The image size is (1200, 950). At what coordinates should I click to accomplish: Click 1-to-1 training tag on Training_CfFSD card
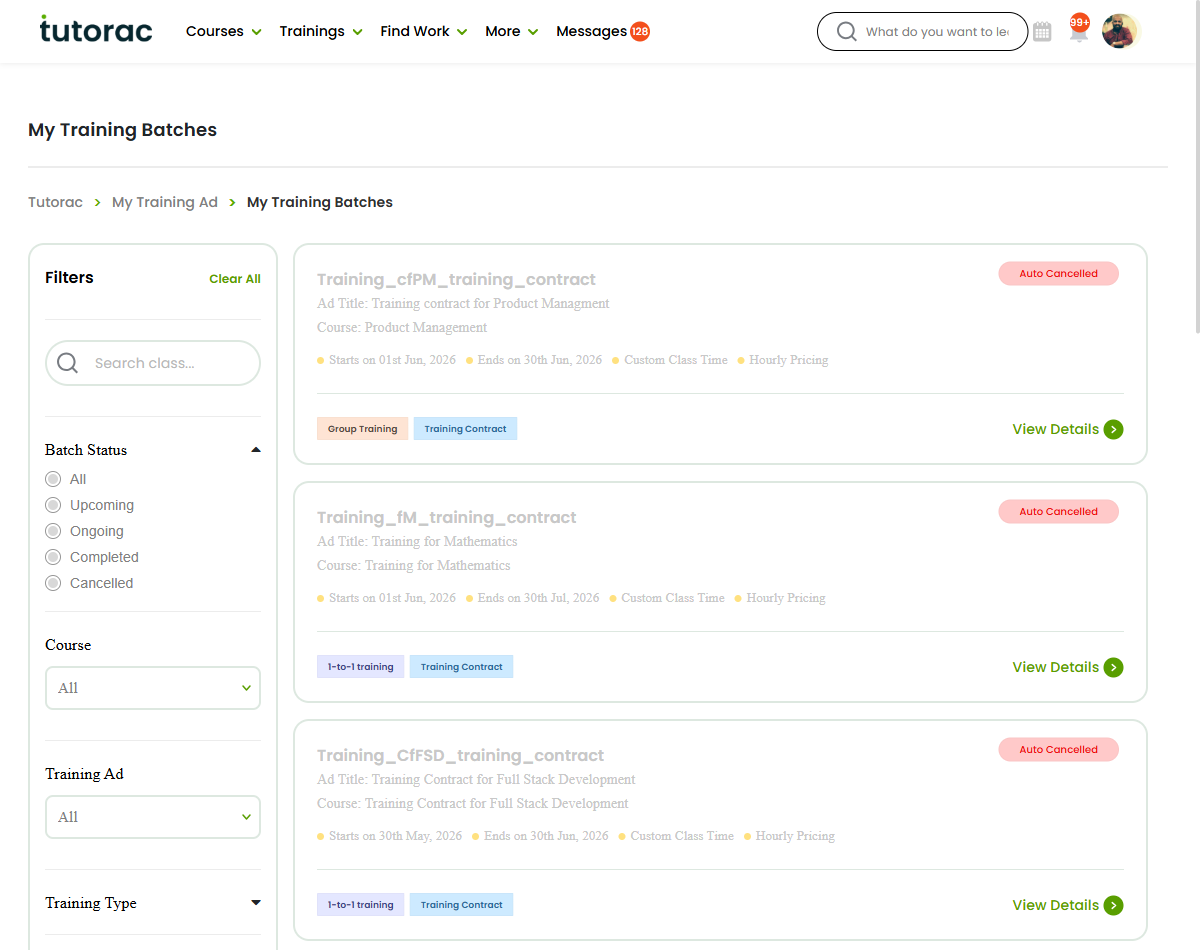pyautogui.click(x=360, y=905)
